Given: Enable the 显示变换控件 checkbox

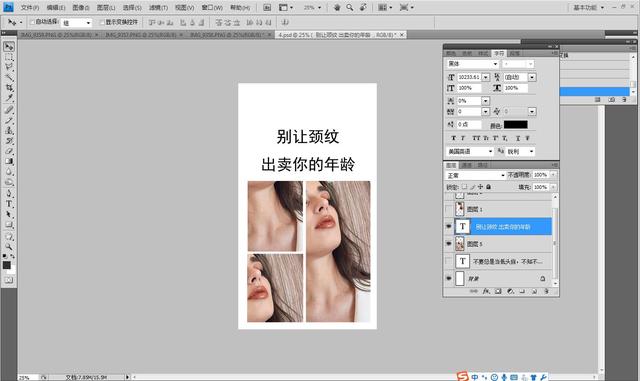Looking at the screenshot, I should point(102,22).
